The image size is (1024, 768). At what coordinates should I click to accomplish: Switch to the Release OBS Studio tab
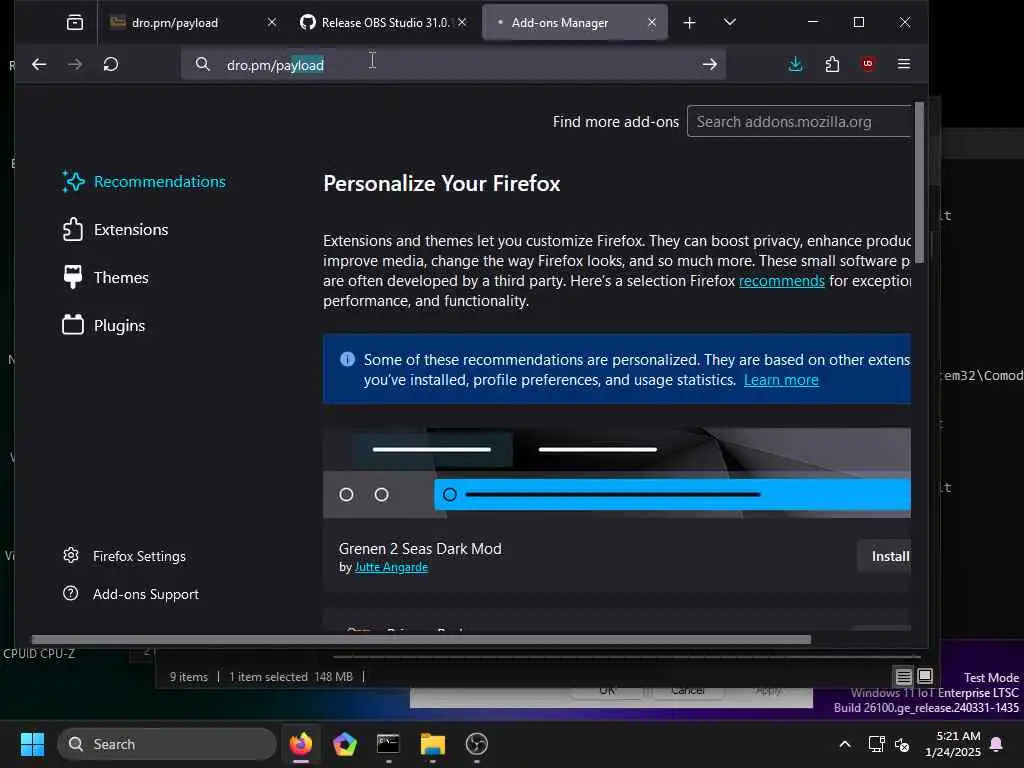(x=384, y=23)
